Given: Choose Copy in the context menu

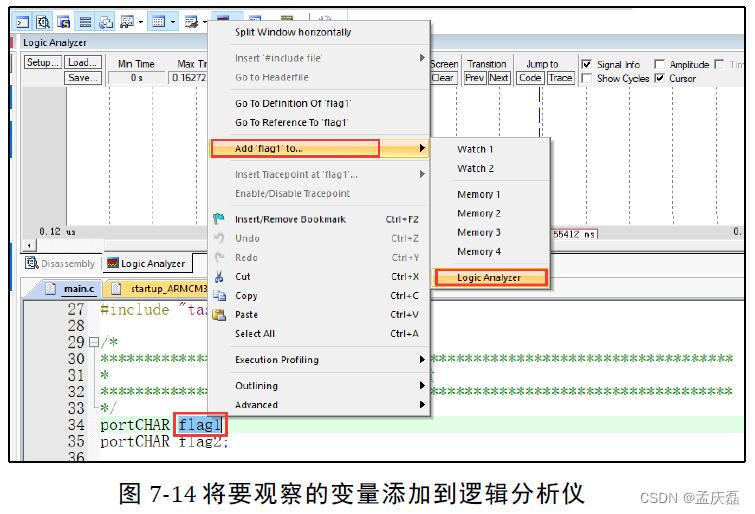Looking at the screenshot, I should 319,296.
